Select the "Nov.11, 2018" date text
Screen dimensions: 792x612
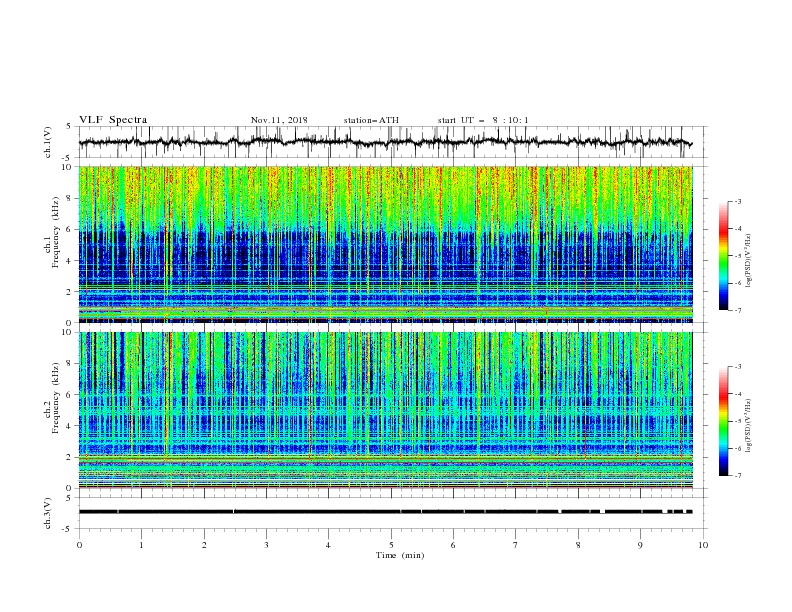279,120
